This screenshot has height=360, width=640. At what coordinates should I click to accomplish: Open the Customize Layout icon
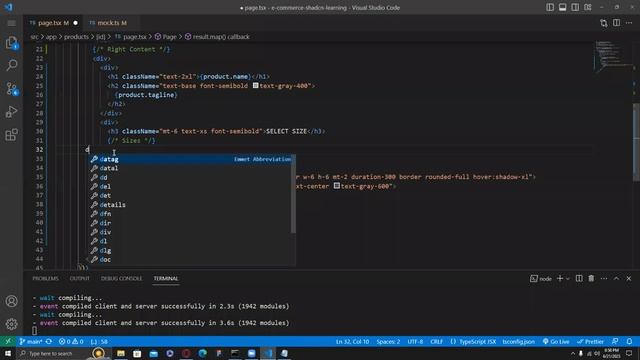point(588,7)
